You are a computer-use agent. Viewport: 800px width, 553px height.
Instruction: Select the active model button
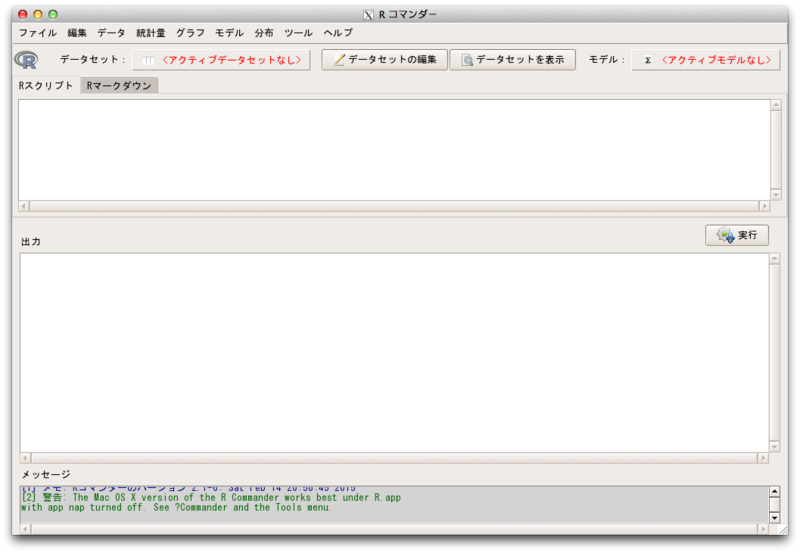[706, 60]
